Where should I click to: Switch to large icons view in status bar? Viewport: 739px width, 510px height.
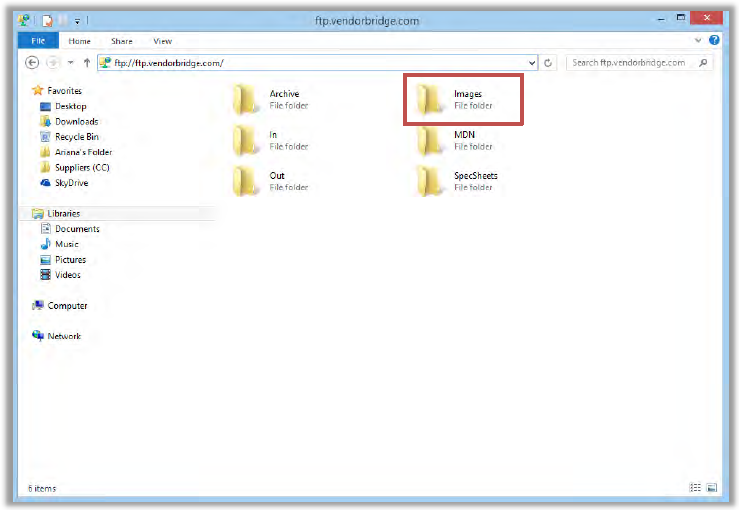(x=712, y=487)
